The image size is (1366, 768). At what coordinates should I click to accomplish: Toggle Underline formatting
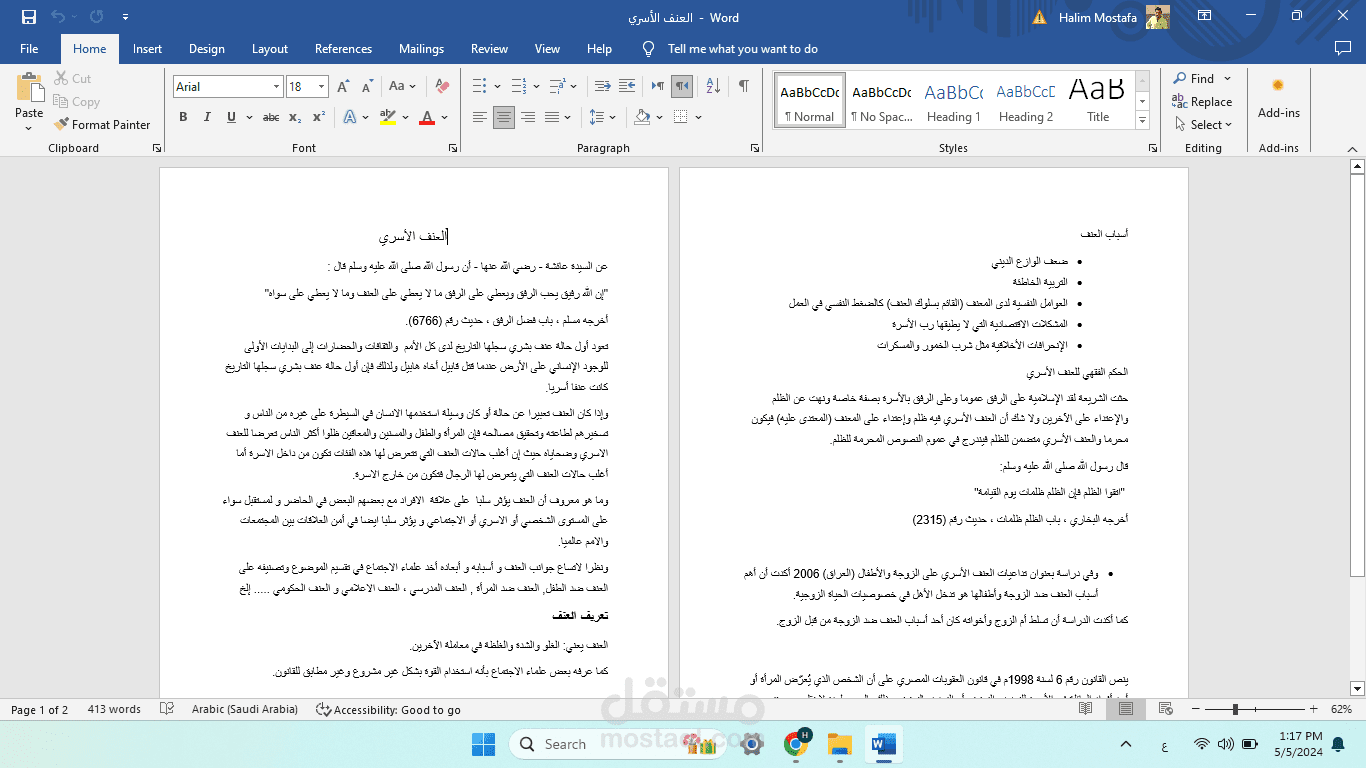click(231, 117)
